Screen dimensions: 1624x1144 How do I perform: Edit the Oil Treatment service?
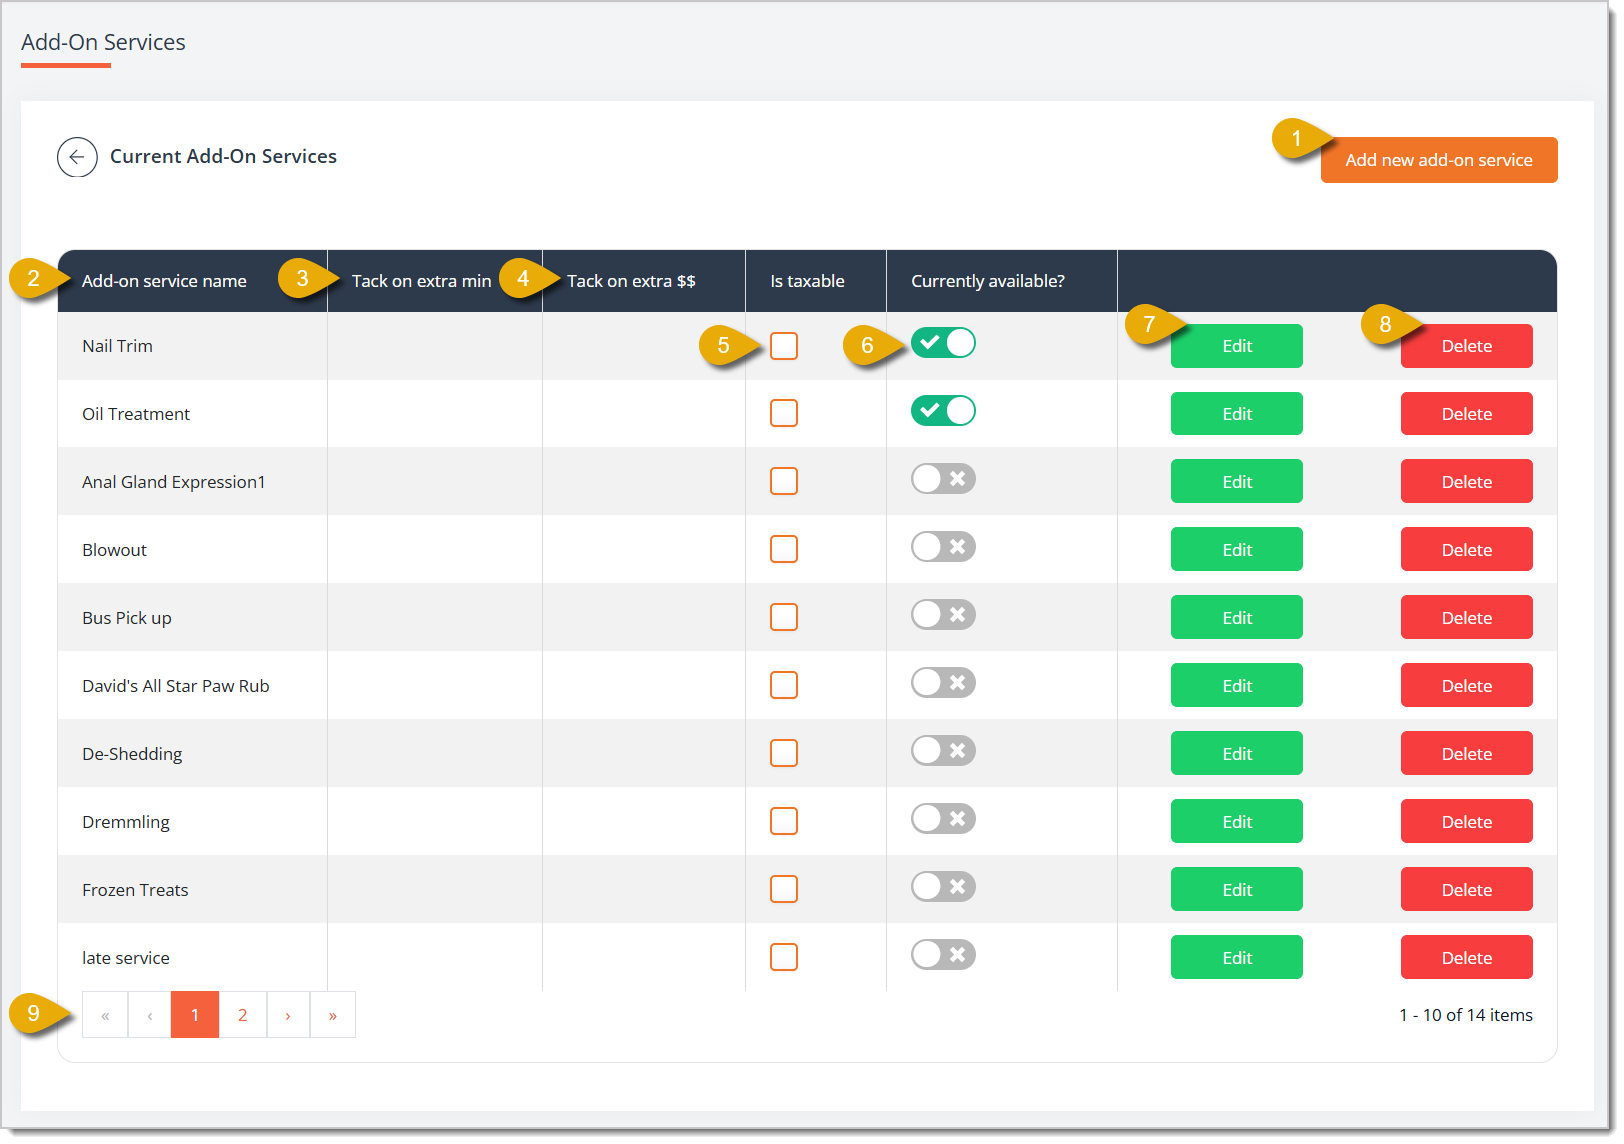1237,414
